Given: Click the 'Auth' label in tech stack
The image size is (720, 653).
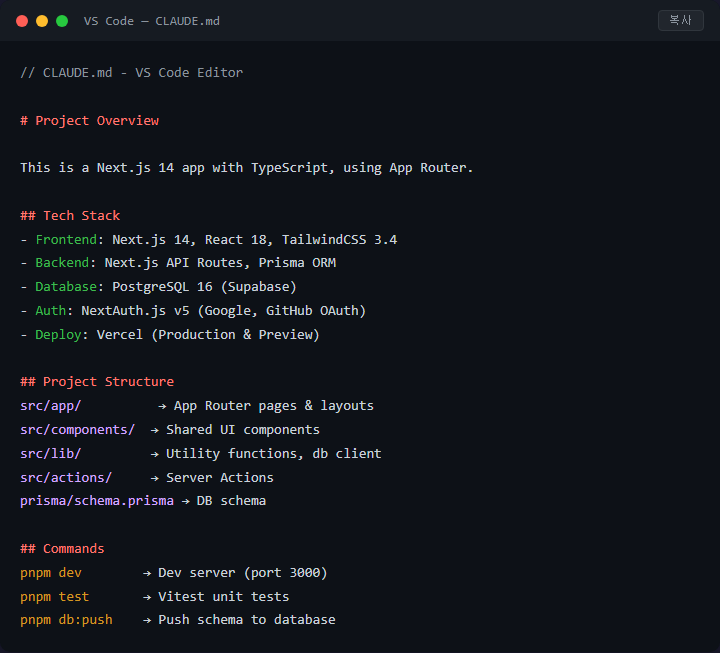Looking at the screenshot, I should coord(51,310).
